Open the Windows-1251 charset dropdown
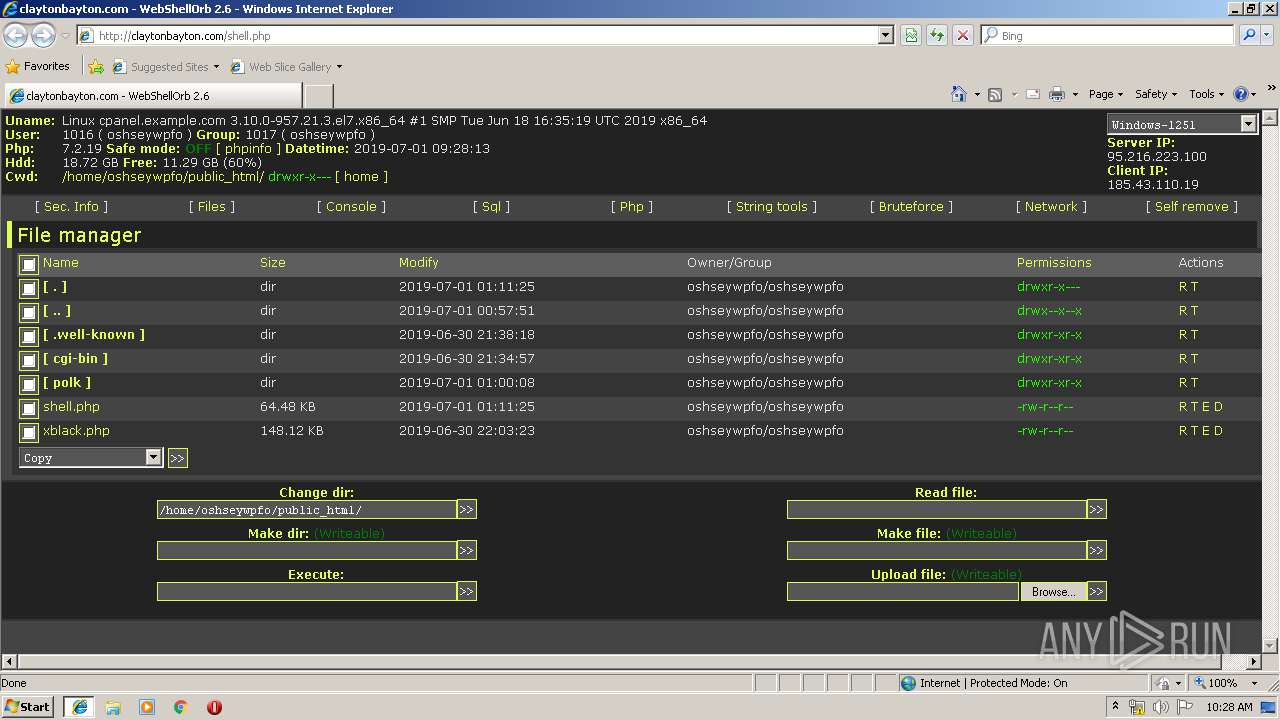1280x720 pixels. pos(1182,124)
